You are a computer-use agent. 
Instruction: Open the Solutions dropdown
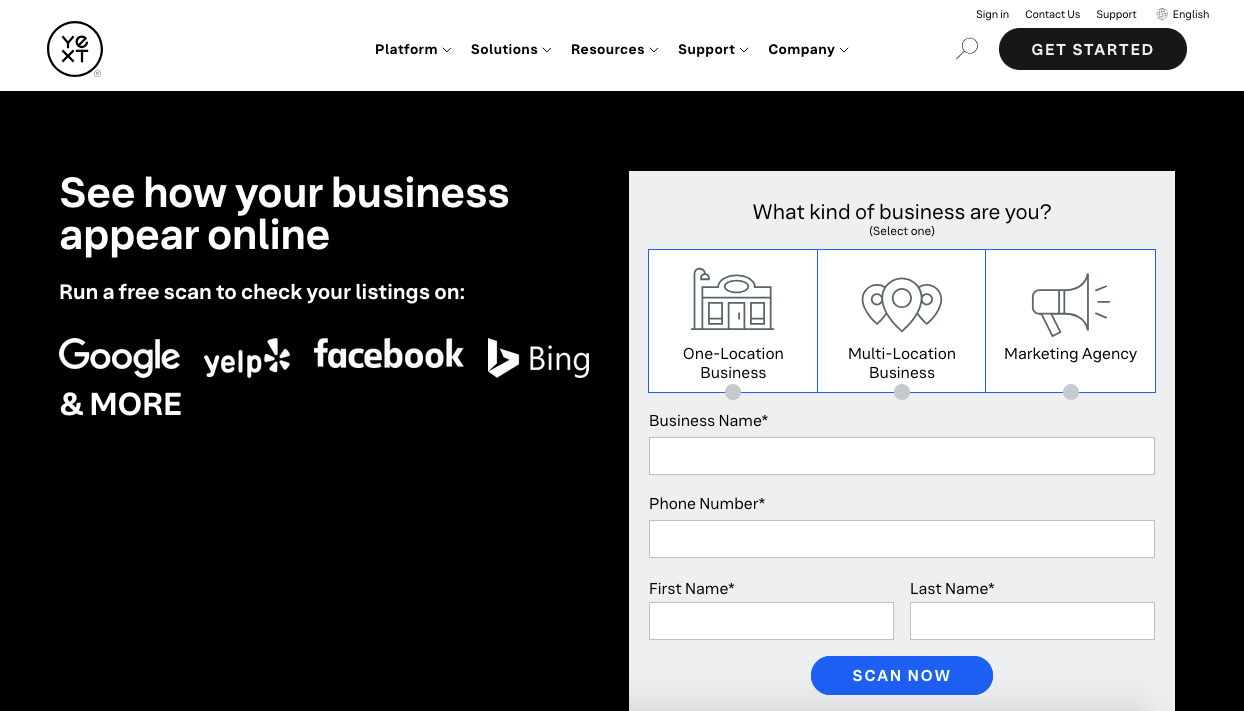click(x=510, y=49)
